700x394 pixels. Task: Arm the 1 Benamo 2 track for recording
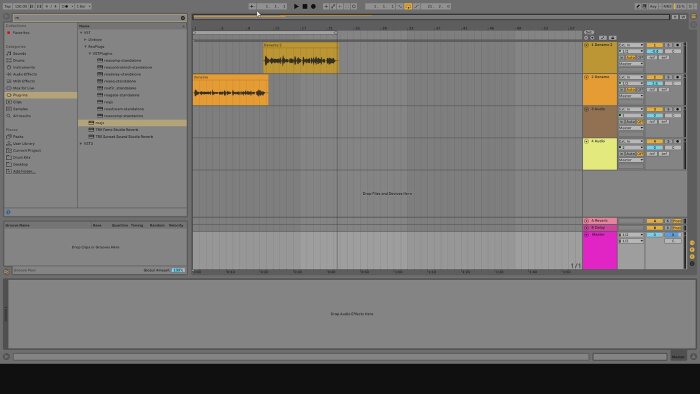click(x=677, y=45)
